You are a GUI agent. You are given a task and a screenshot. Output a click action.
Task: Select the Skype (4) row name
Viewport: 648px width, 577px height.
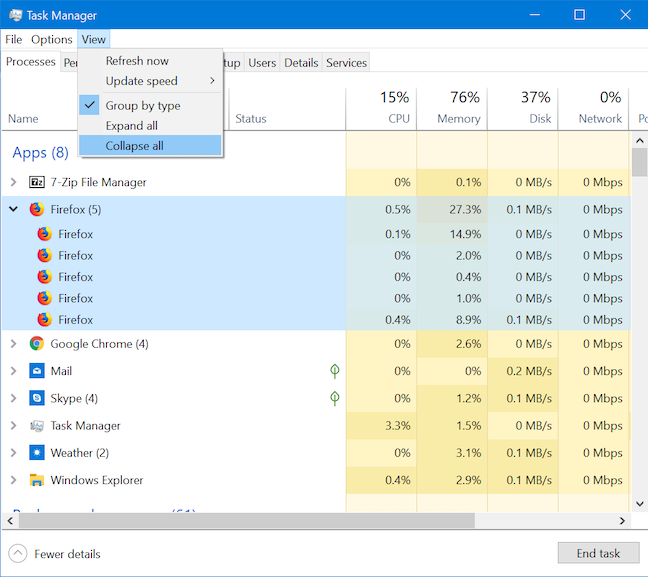click(74, 398)
